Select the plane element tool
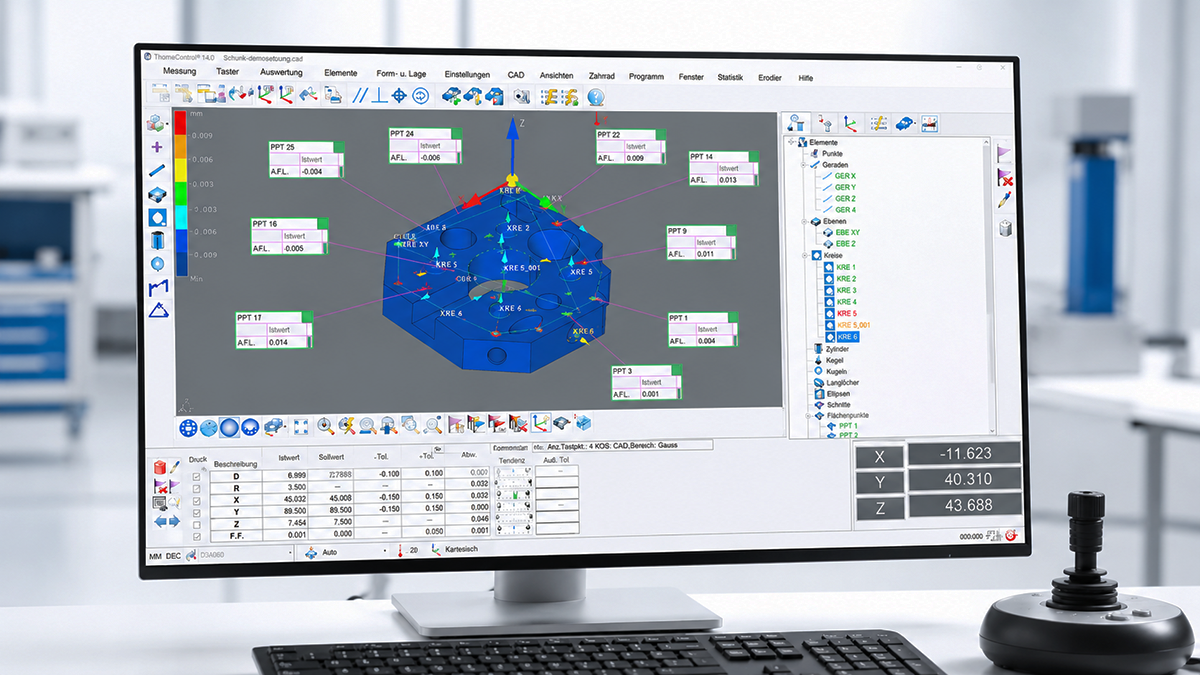 [x=157, y=193]
